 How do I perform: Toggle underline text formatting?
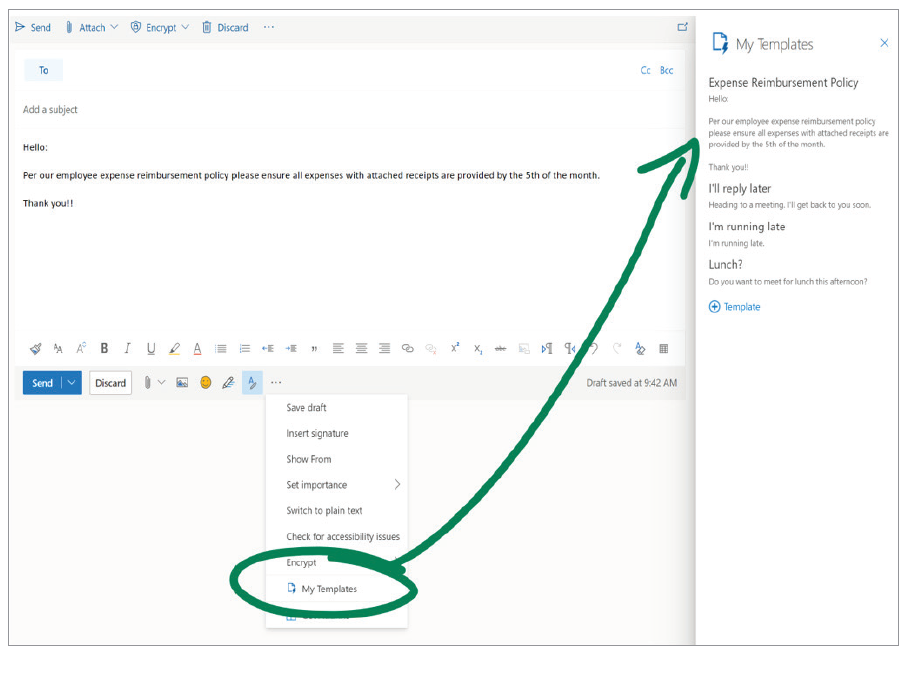[x=151, y=349]
